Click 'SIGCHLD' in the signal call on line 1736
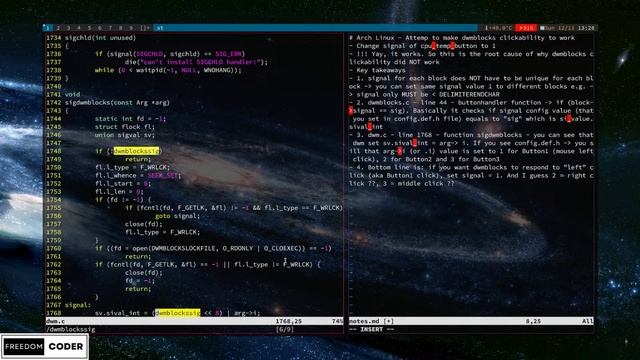This screenshot has height=360, width=640. pyautogui.click(x=149, y=54)
